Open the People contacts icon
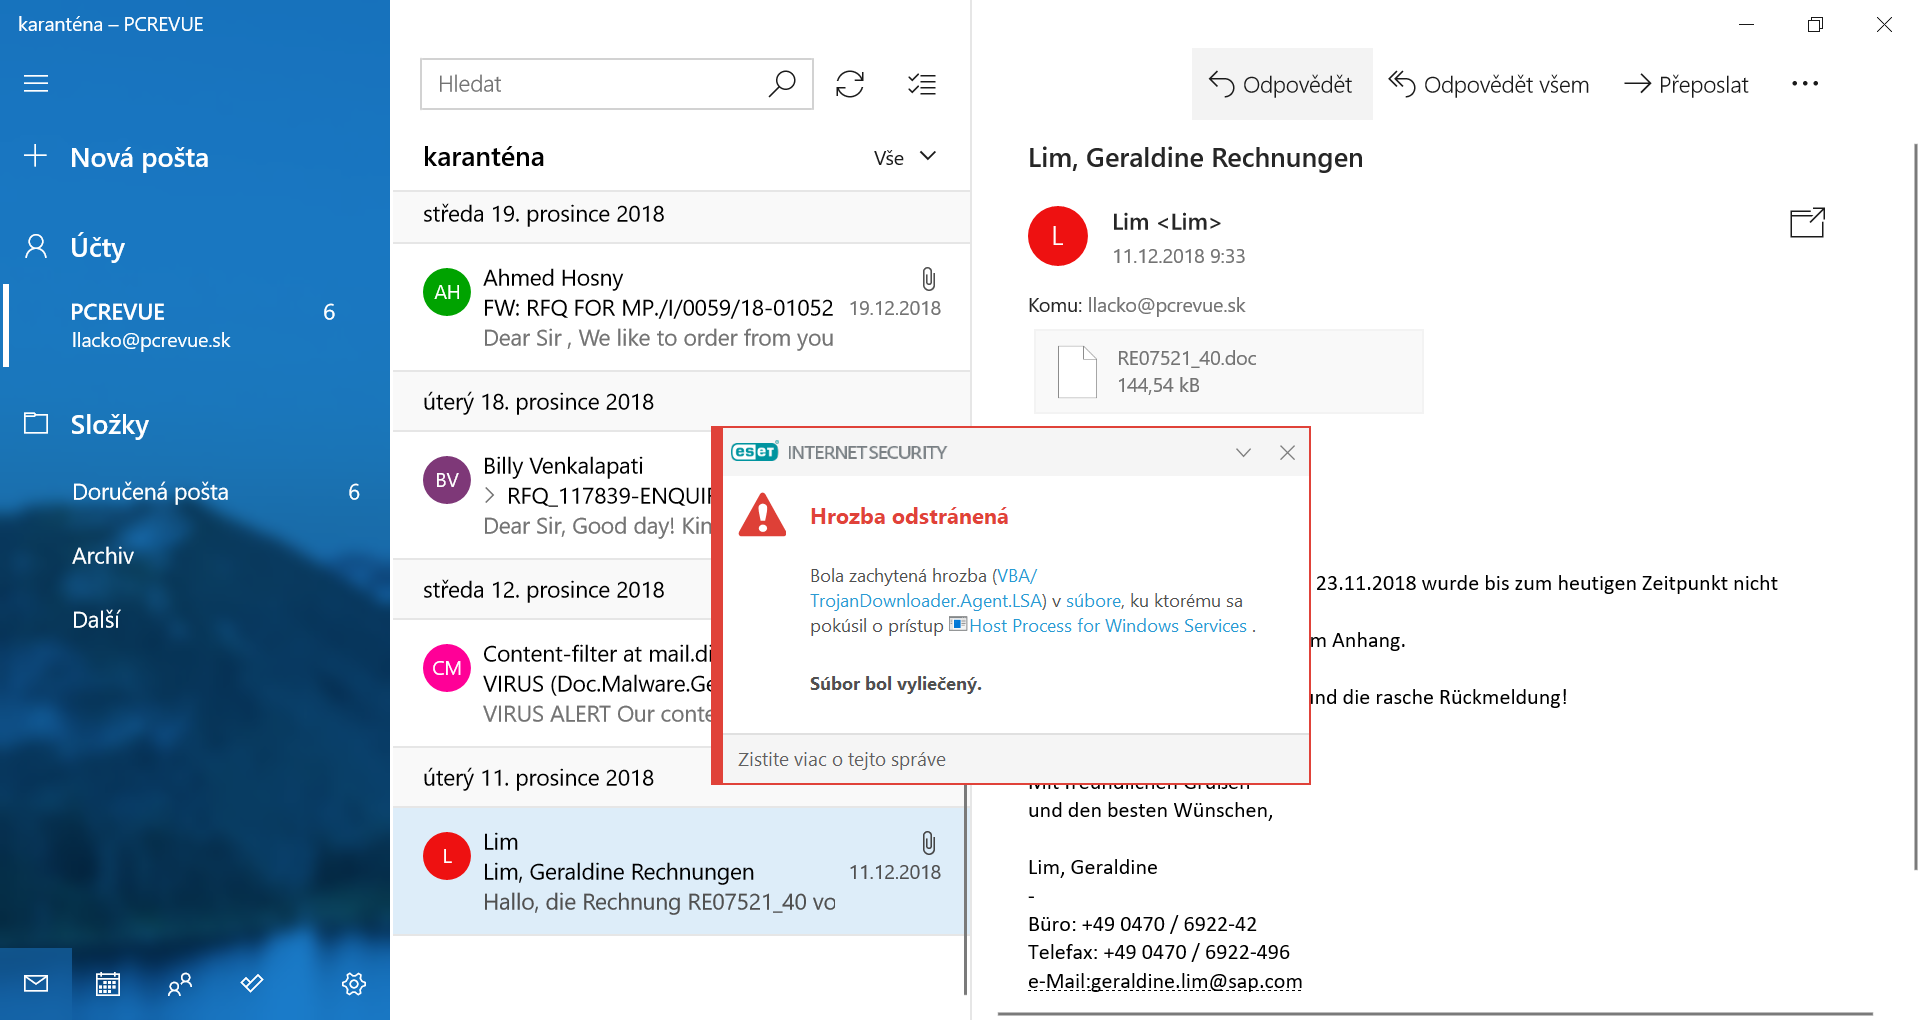Screen dimensions: 1920x1020 (180, 984)
